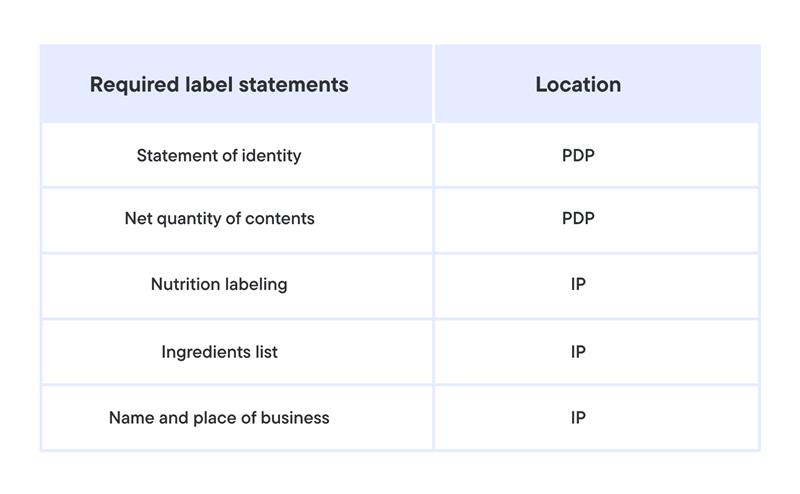Click PDP in the Statement of identity row
The width and height of the screenshot is (800, 494).
pyautogui.click(x=578, y=156)
